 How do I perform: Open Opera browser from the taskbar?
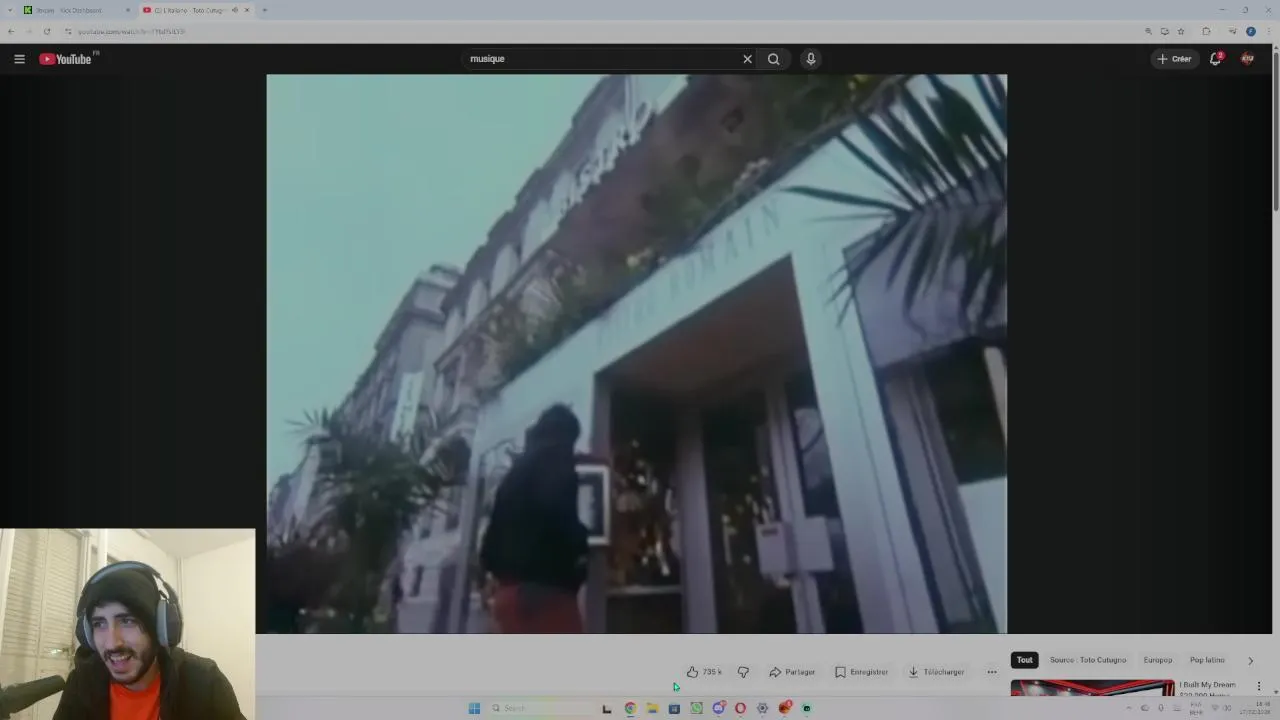[x=740, y=708]
